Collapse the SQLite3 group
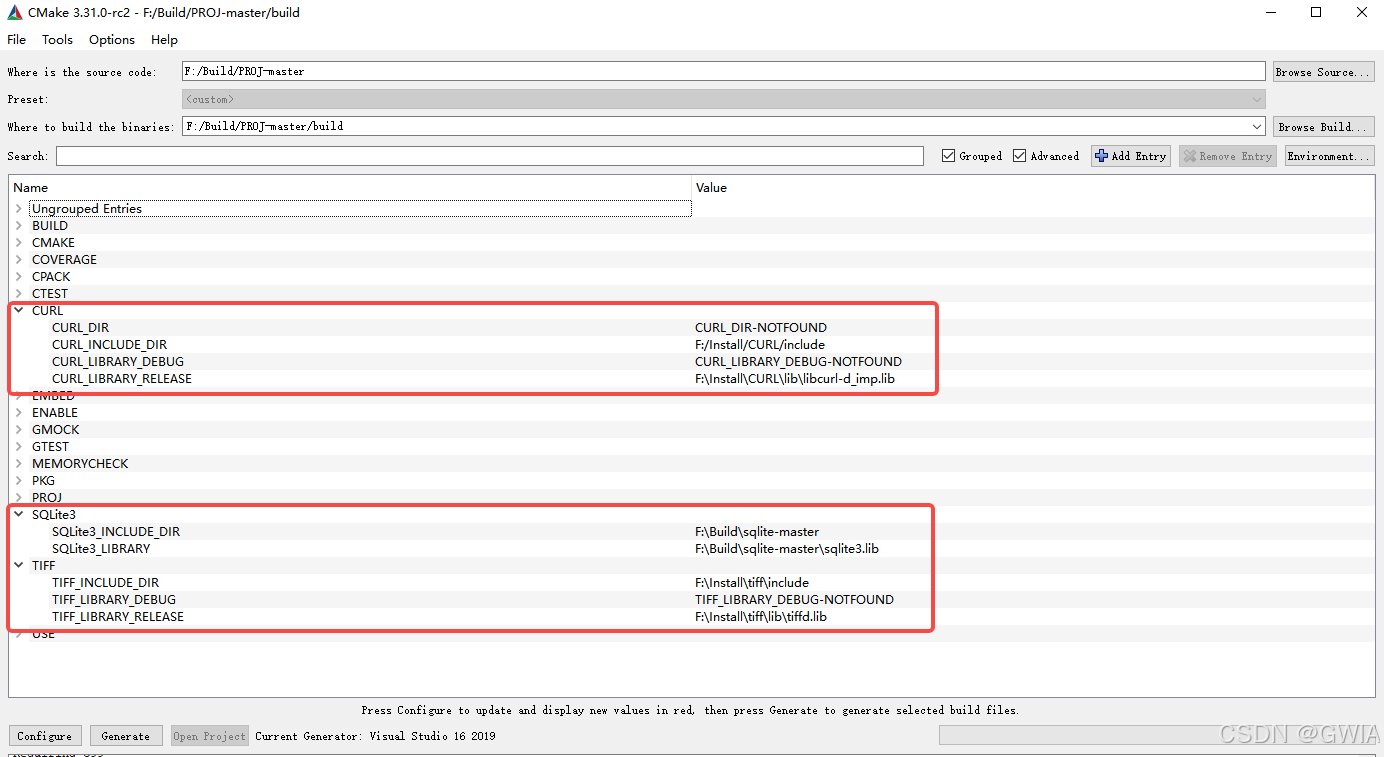Viewport: 1384px width, 757px height. point(19,515)
